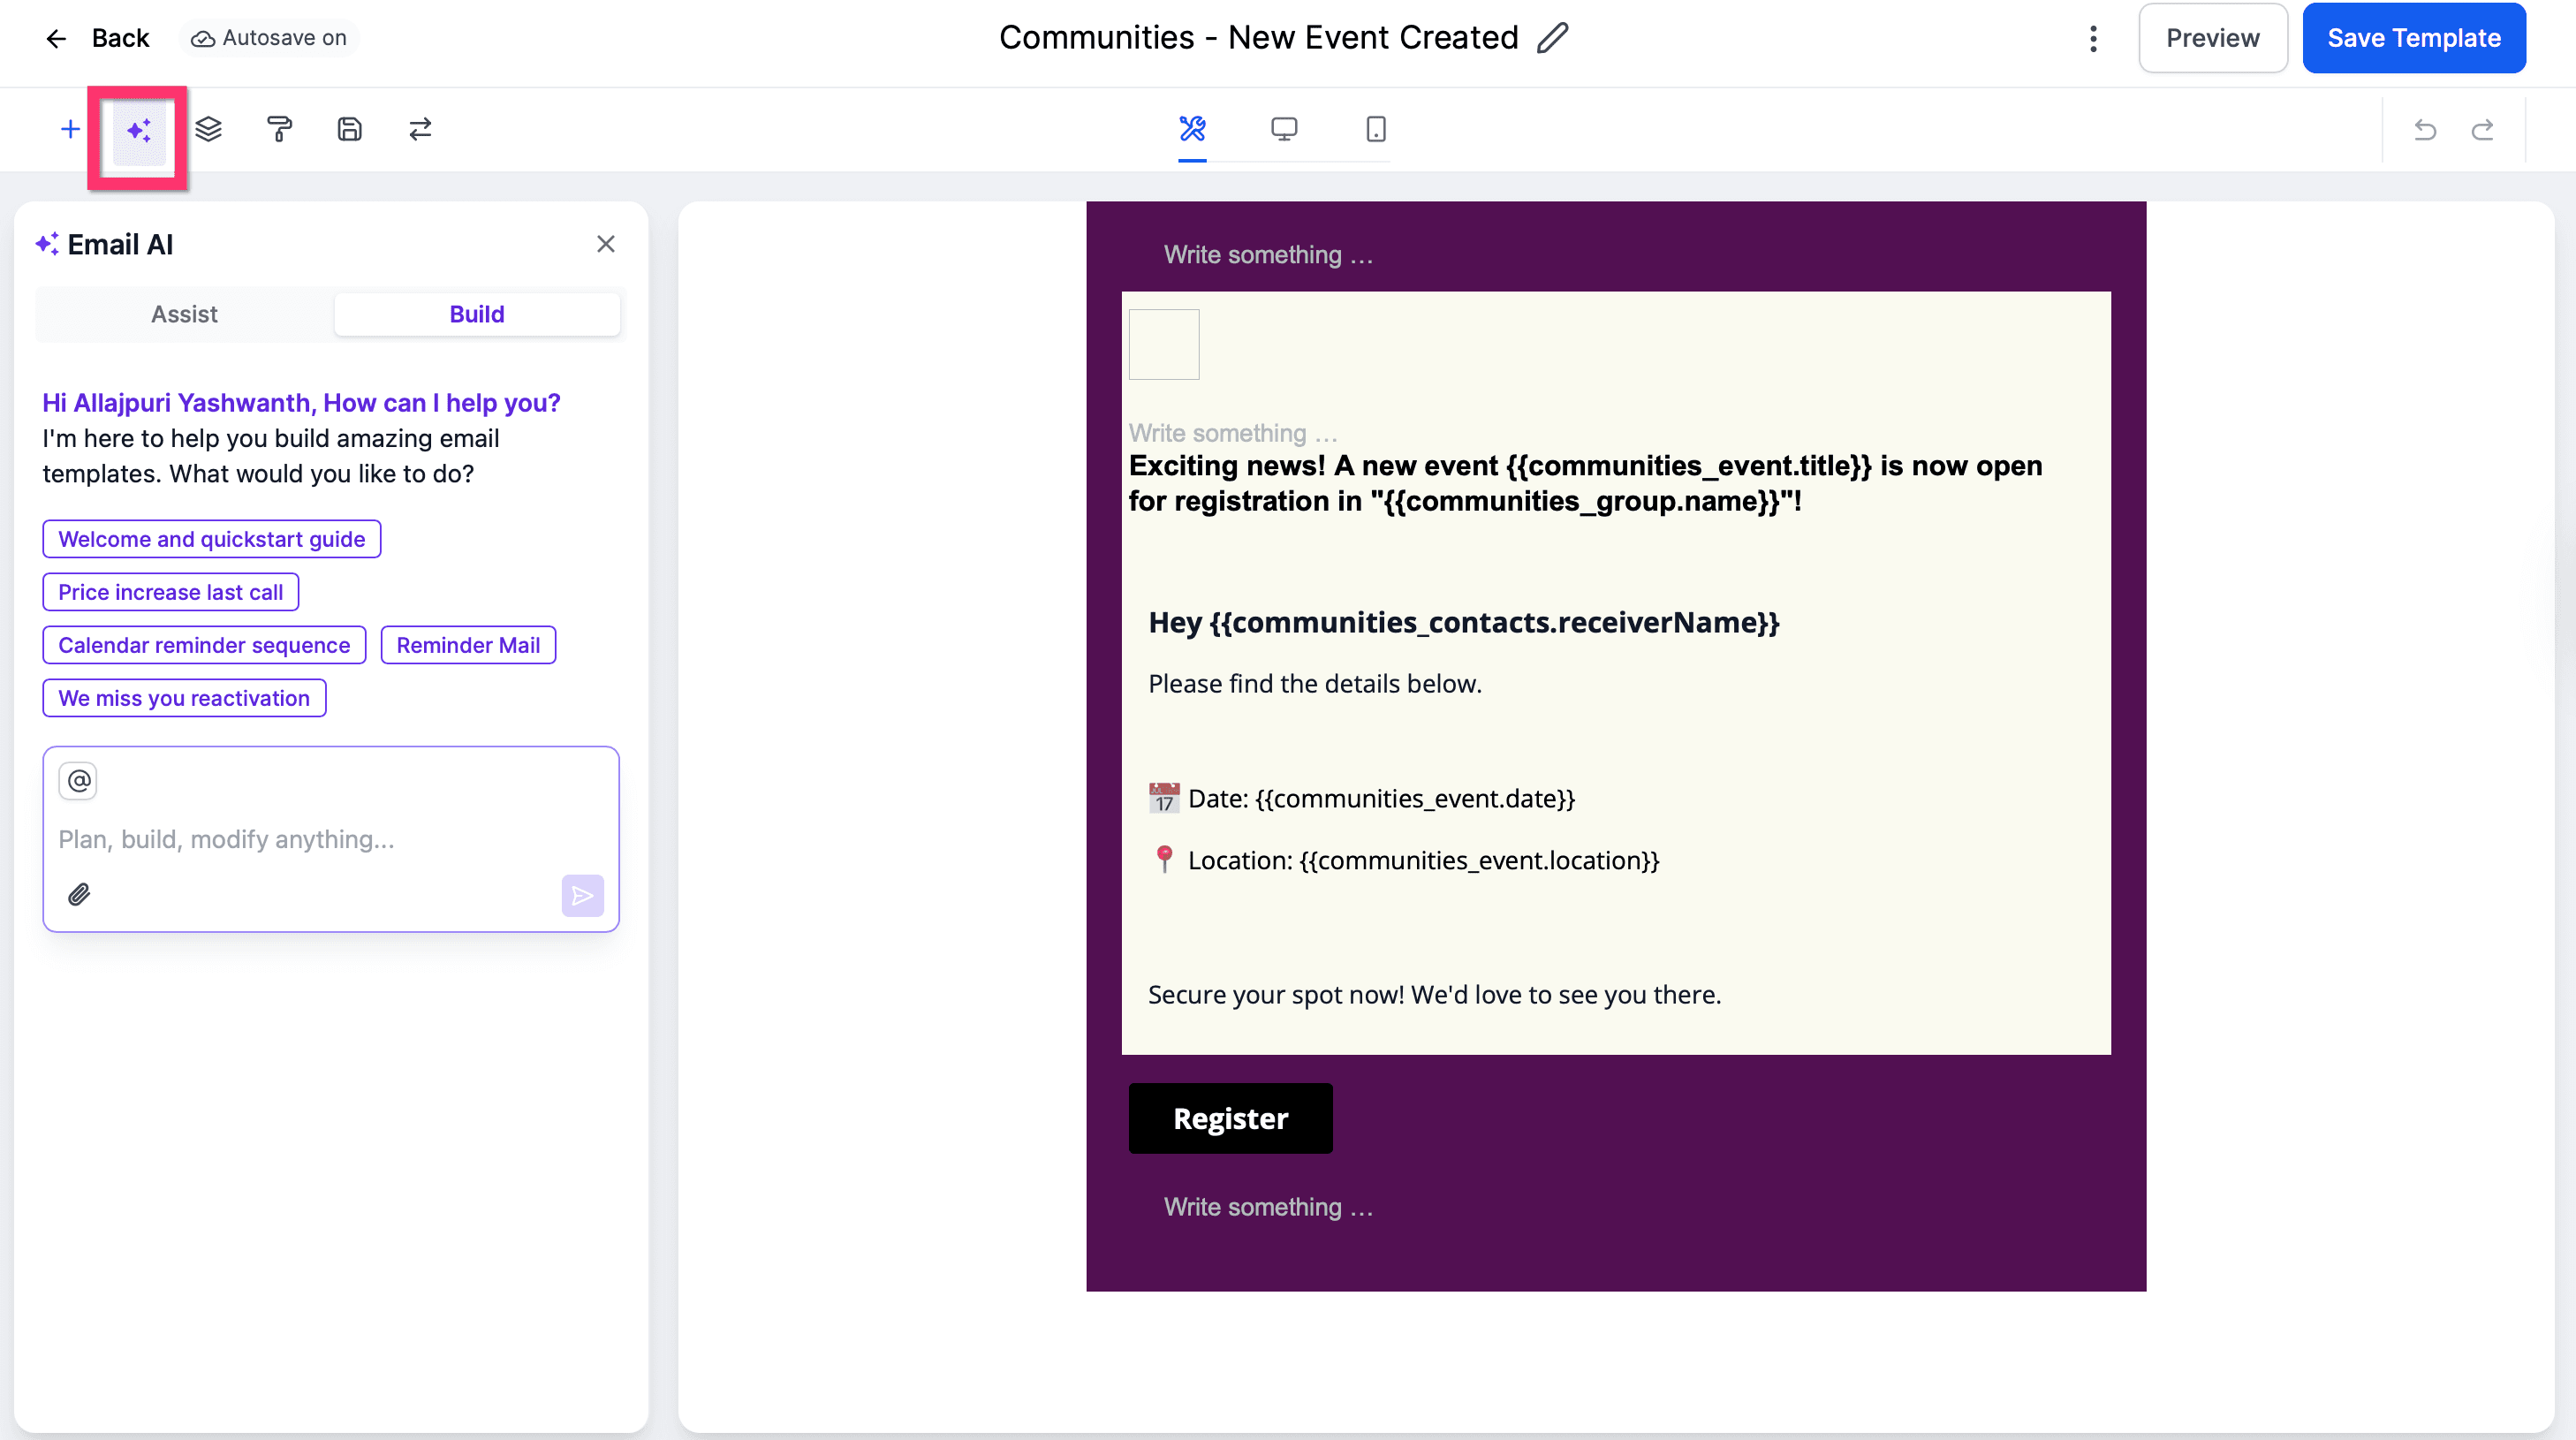Select the Build tab
Screen dimensions: 2576x1440
[x=476, y=314]
